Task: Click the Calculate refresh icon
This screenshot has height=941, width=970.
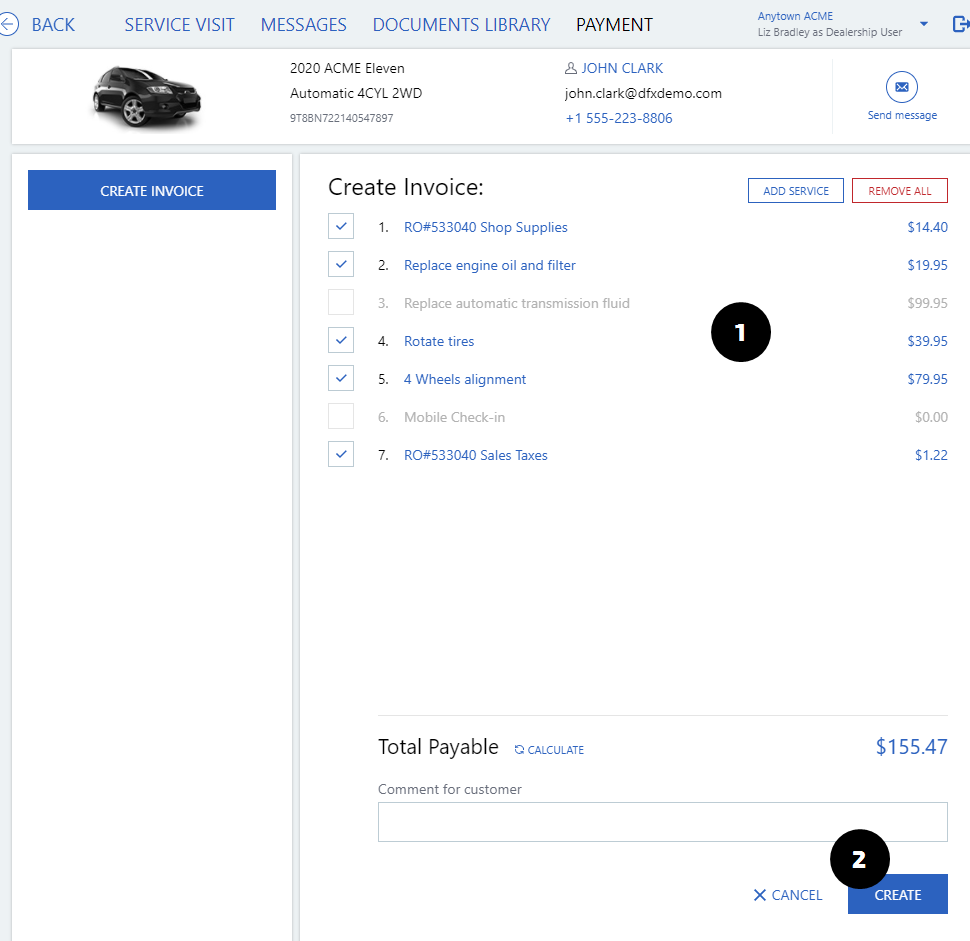Action: (x=519, y=750)
